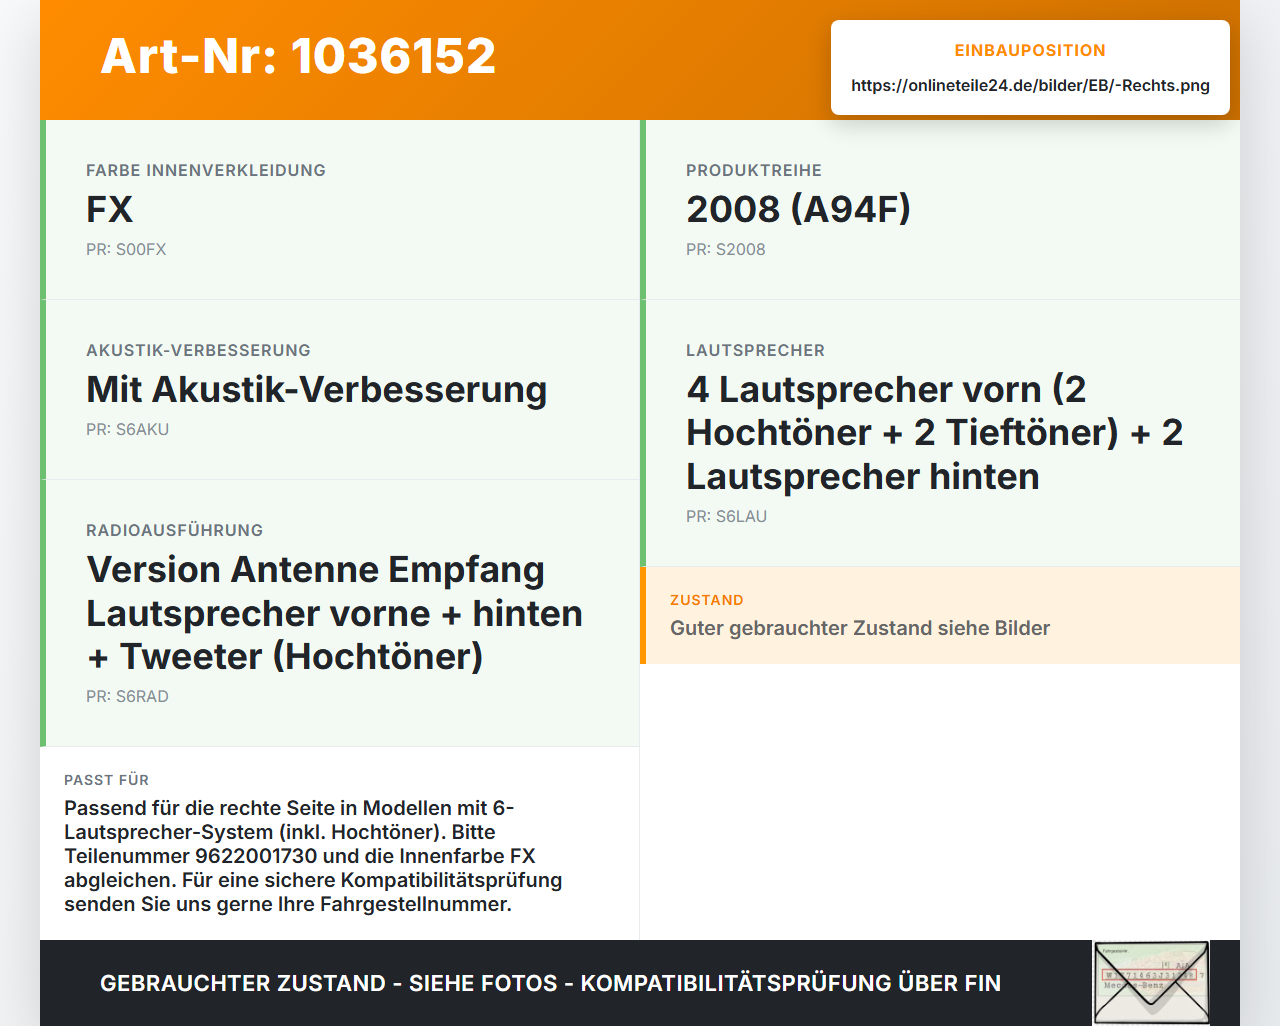
Task: Select the PASST FÜR label
Action: click(x=106, y=780)
